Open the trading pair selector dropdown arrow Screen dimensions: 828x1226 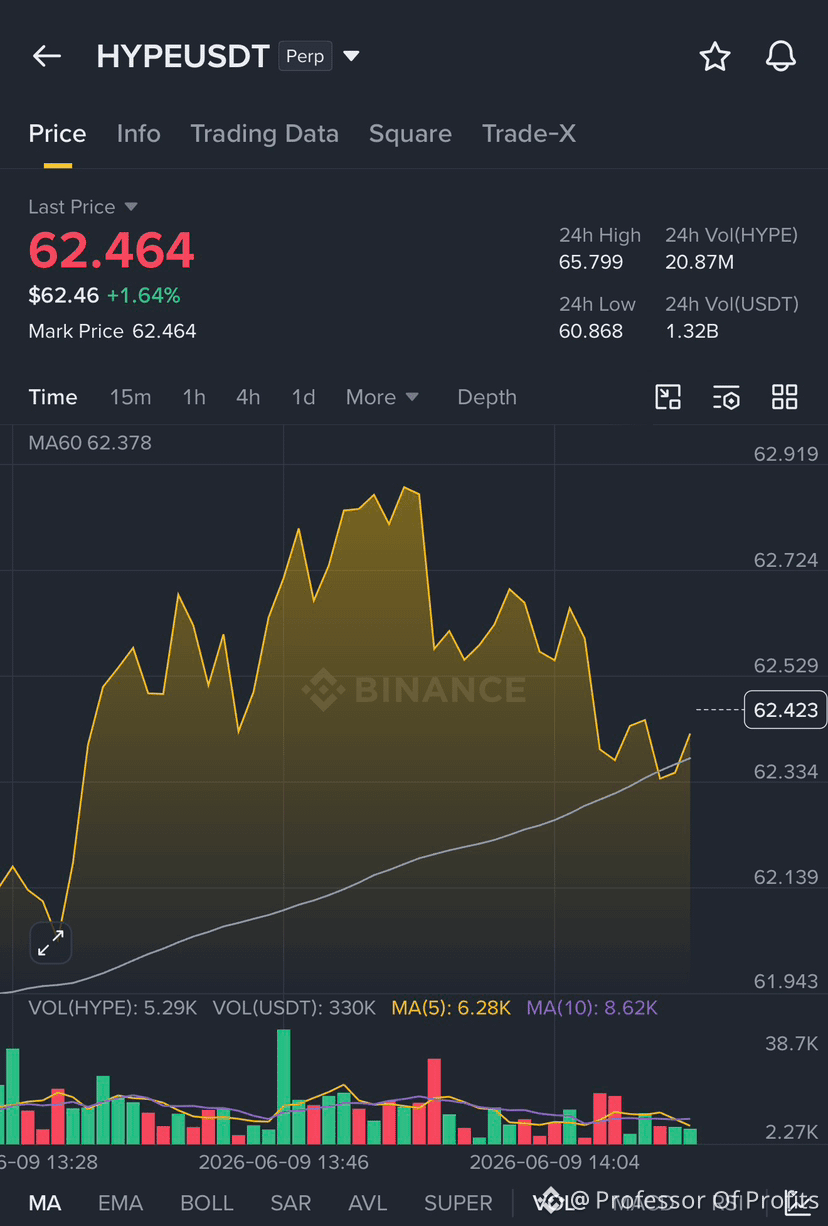click(351, 56)
